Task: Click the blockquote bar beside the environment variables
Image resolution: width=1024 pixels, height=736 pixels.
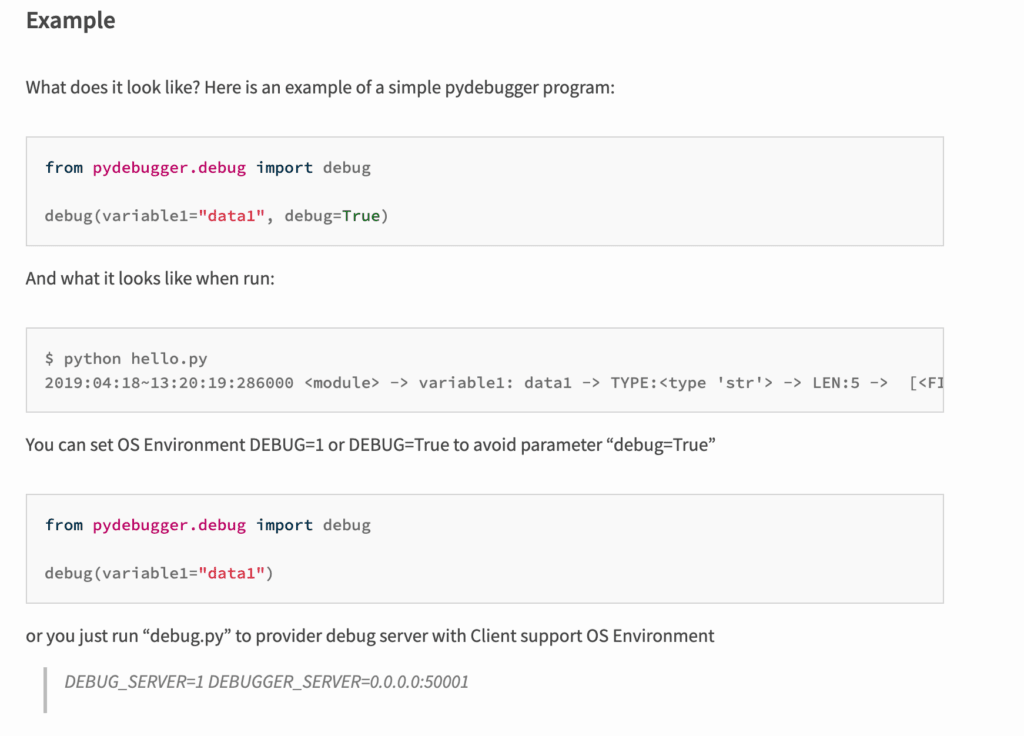Action: click(x=44, y=683)
